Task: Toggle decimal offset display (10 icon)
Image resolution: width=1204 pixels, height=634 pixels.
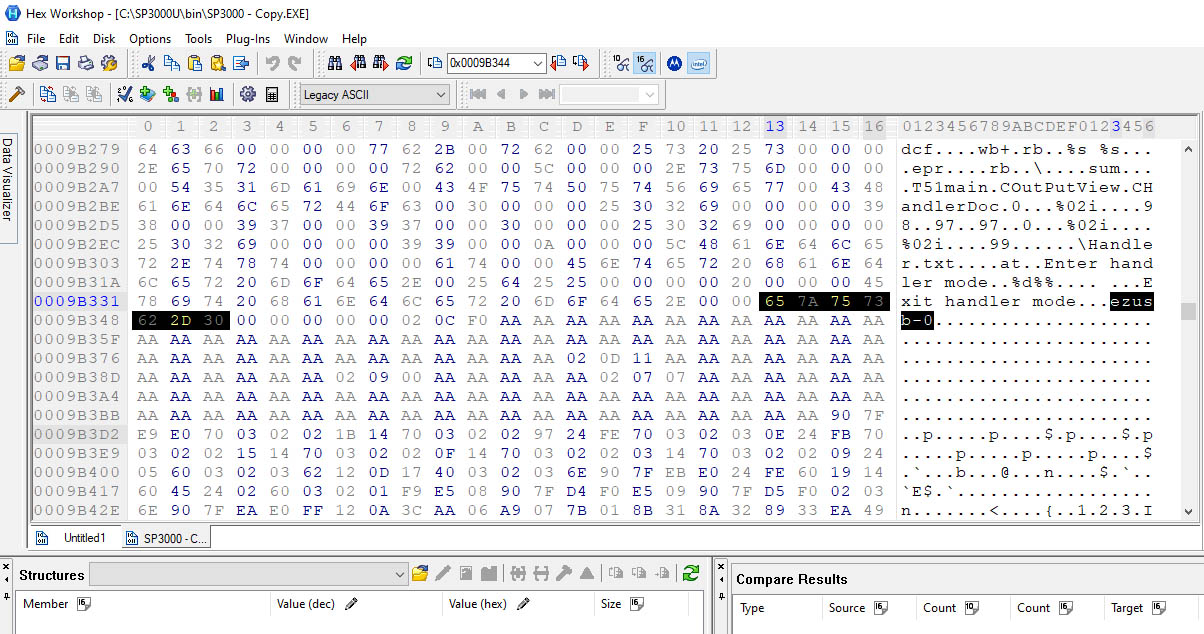Action: pos(621,63)
